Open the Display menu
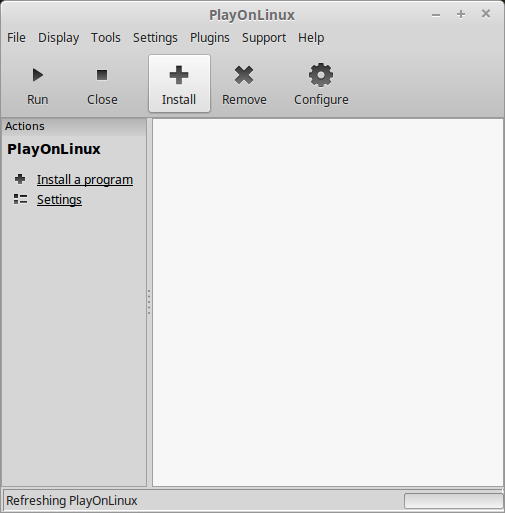505x513 pixels. click(x=59, y=38)
